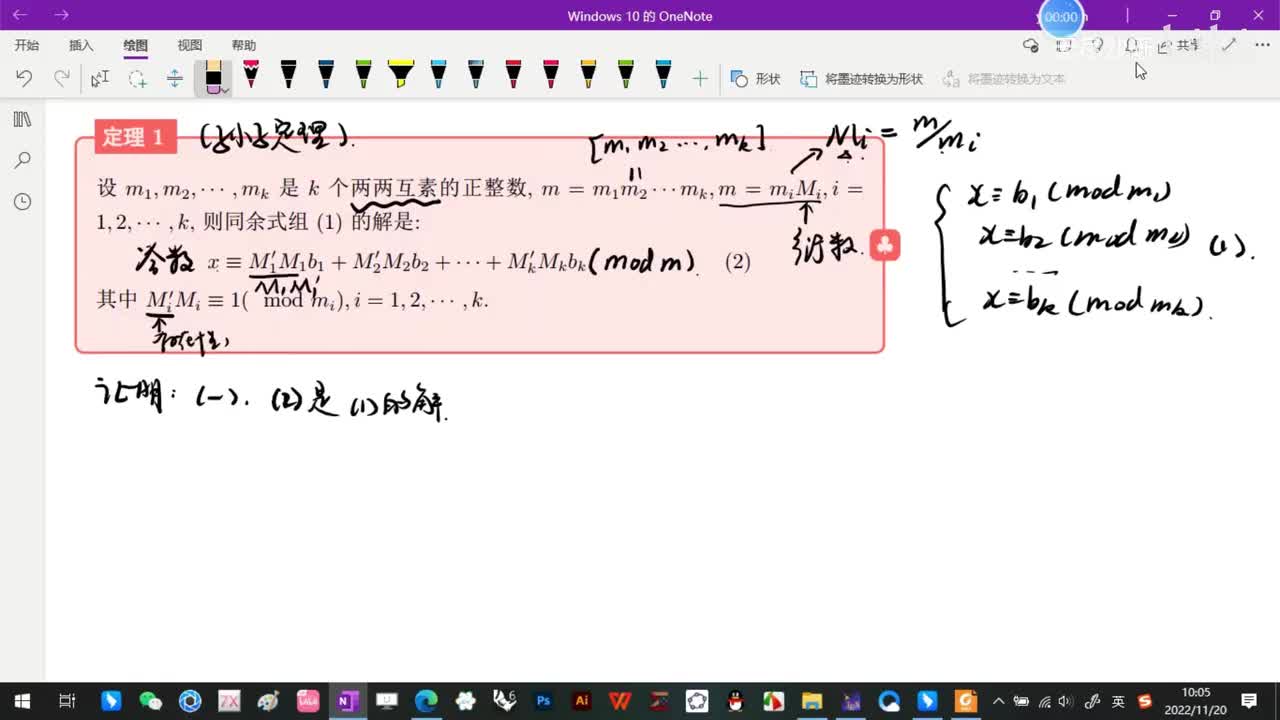
Task: Open the 插入 tab
Action: pyautogui.click(x=81, y=45)
